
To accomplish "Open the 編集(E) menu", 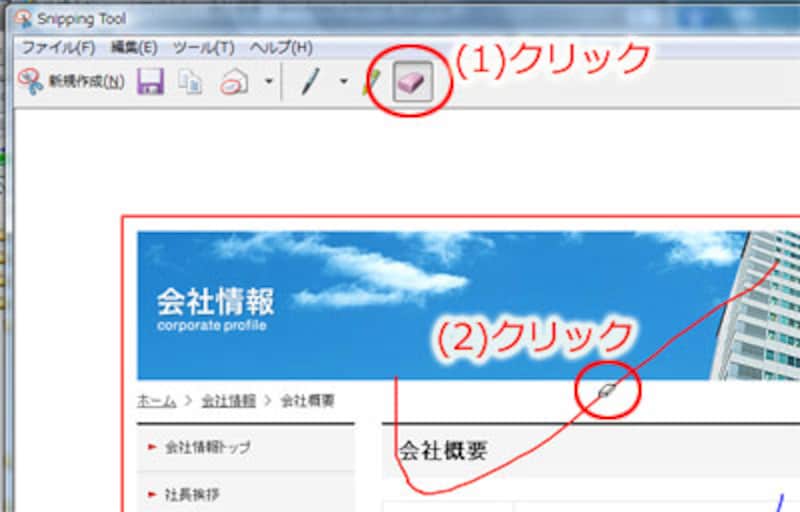I will click(x=134, y=48).
